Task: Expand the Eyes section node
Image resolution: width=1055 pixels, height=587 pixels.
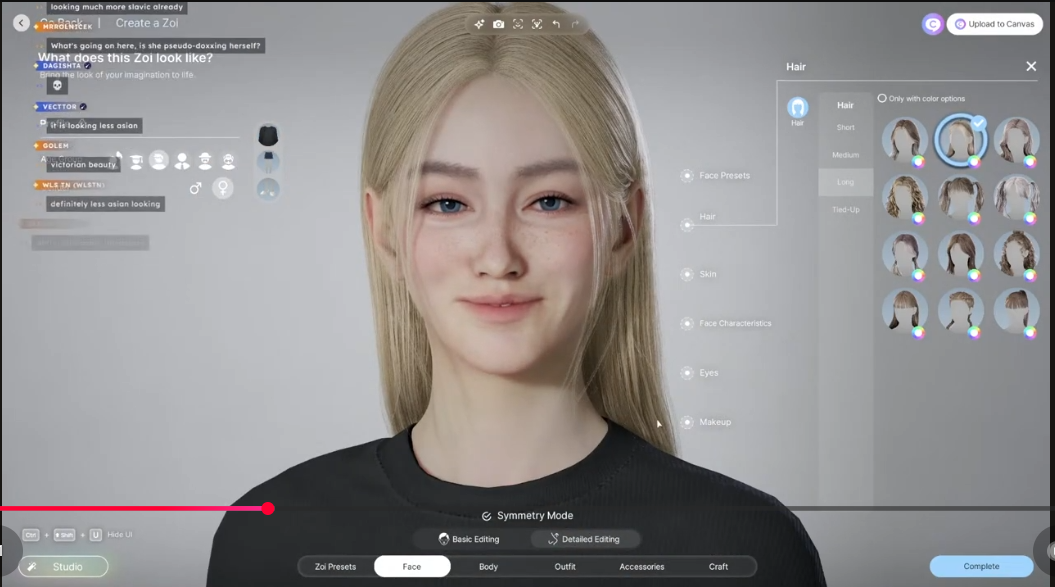Action: 687,373
